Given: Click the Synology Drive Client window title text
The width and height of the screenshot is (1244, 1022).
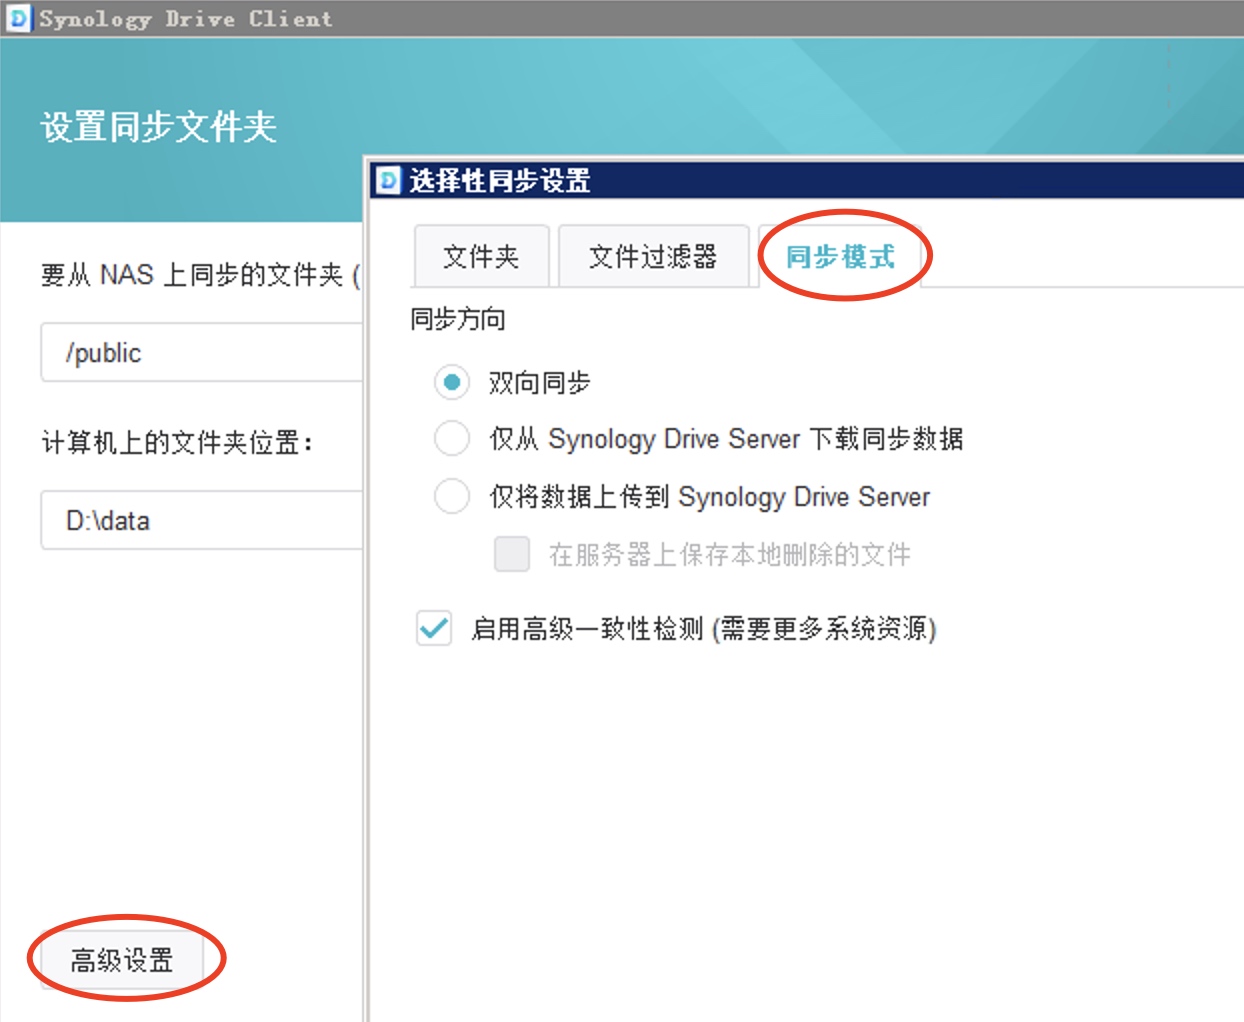Looking at the screenshot, I should 185,19.
